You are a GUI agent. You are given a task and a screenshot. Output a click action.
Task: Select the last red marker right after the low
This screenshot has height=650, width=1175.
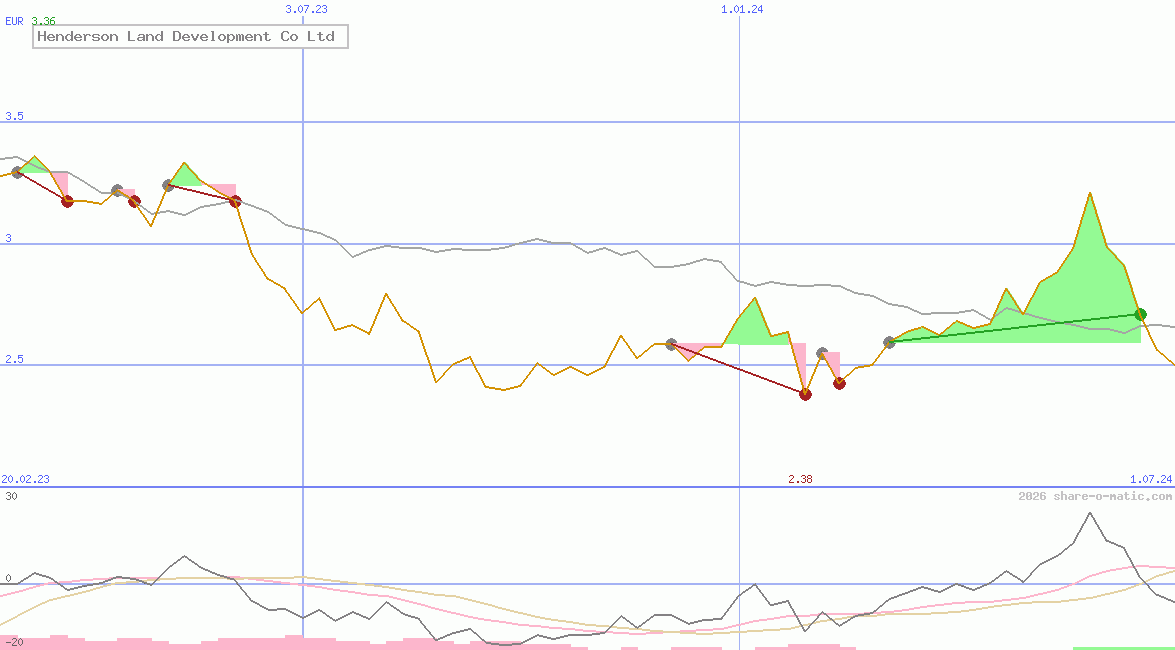839,383
